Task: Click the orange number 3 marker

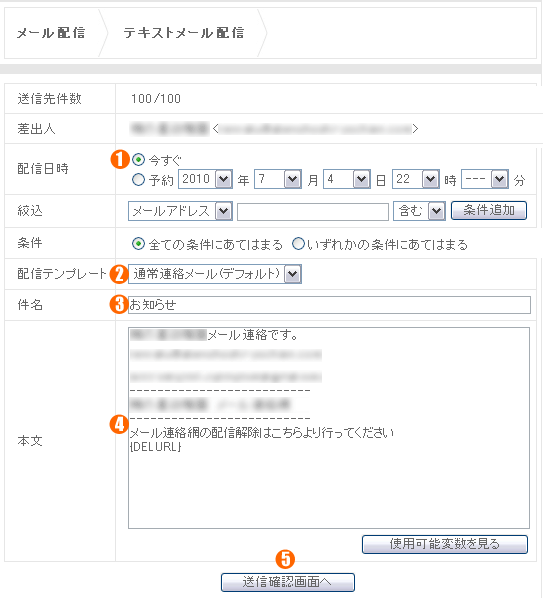Action: (x=119, y=305)
